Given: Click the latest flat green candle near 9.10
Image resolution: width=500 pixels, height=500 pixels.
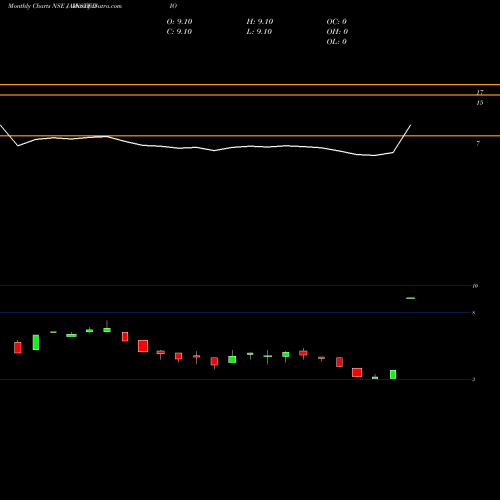Looking at the screenshot, I should click(x=411, y=298).
